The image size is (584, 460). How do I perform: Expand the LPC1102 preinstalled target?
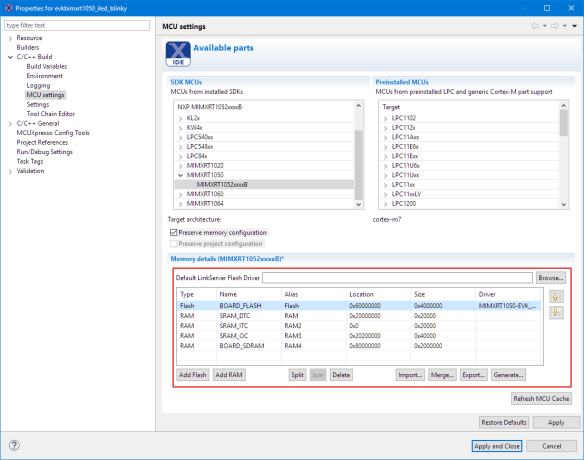pyautogui.click(x=385, y=118)
